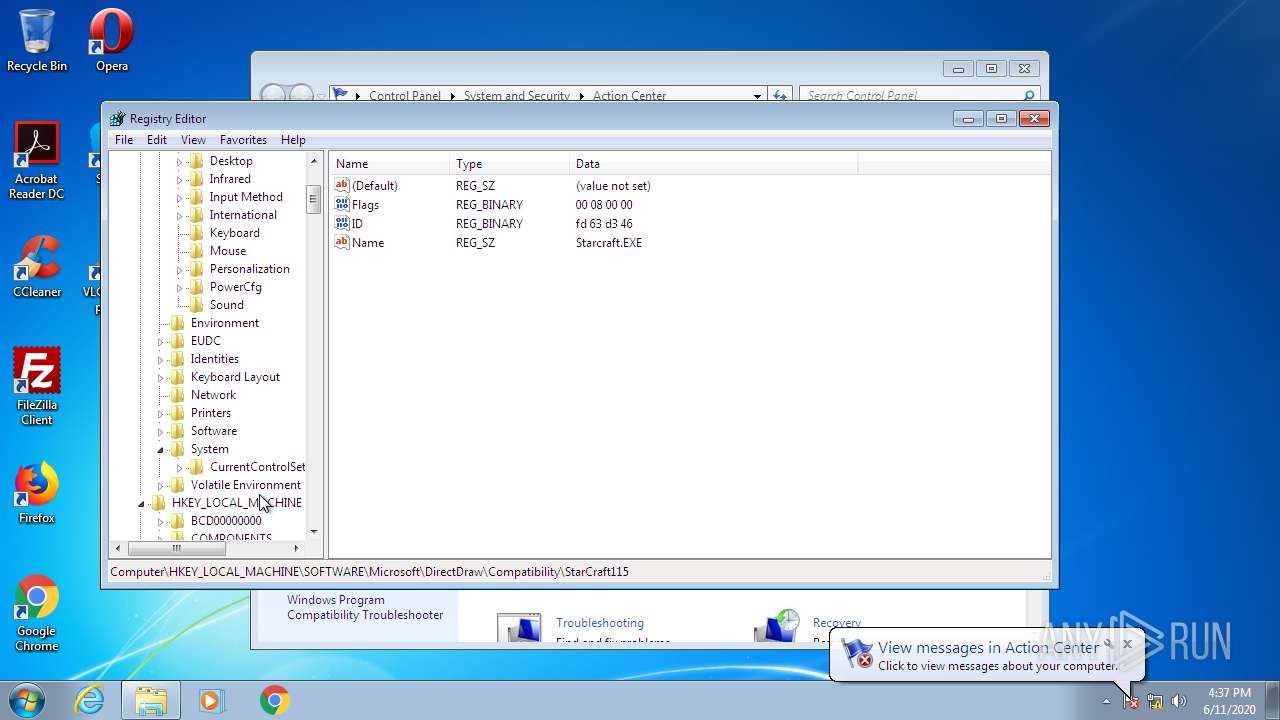Screen dimensions: 1280x720
Task: Open Firefox desktop shortcut
Action: click(37, 493)
